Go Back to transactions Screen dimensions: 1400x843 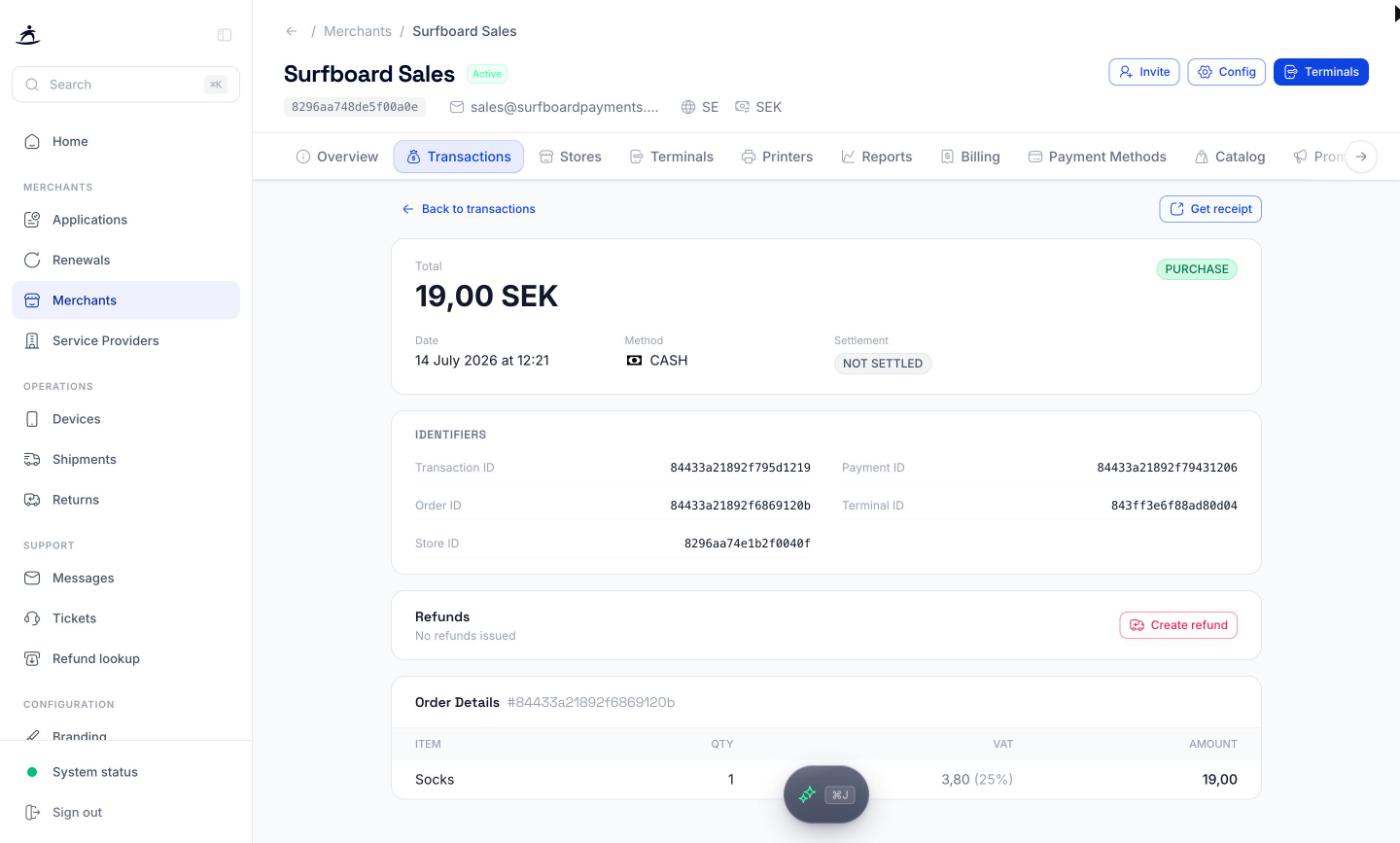(x=468, y=209)
